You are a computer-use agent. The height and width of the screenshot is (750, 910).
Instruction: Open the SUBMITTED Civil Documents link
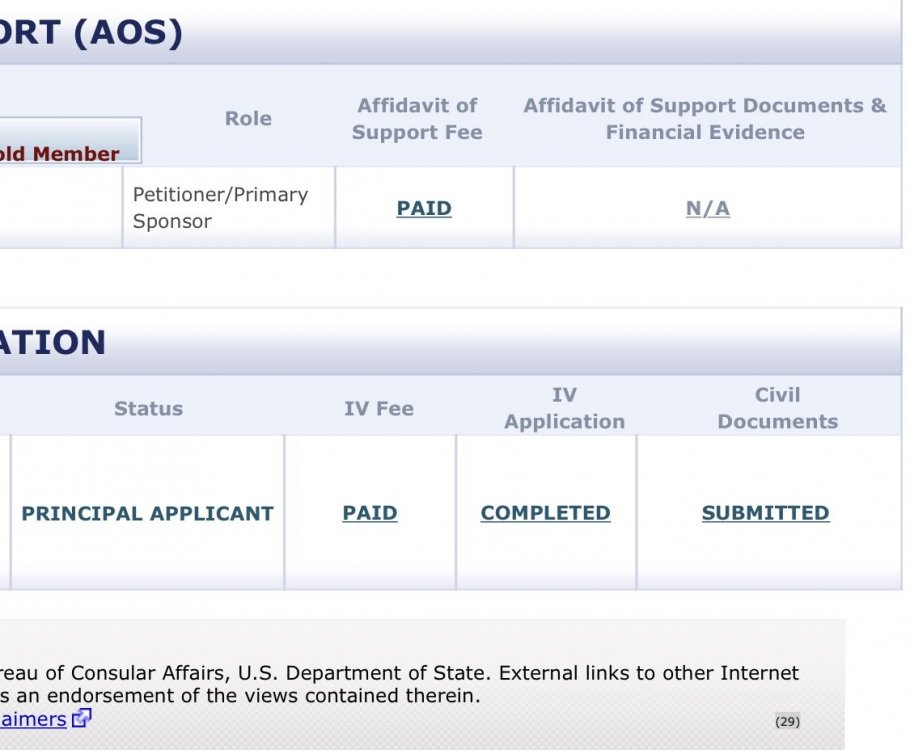(765, 513)
